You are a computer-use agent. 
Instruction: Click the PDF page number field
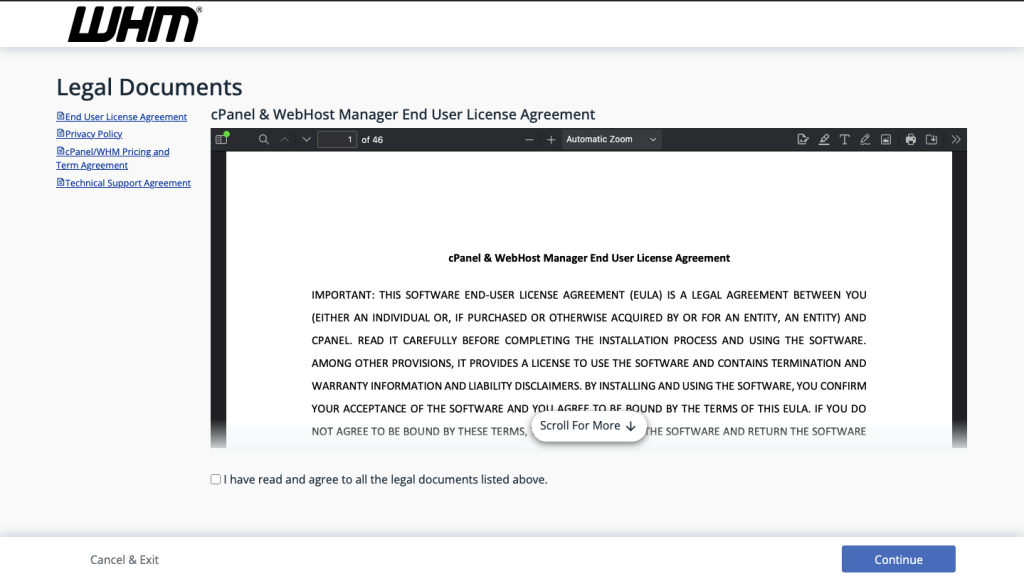pyautogui.click(x=337, y=140)
